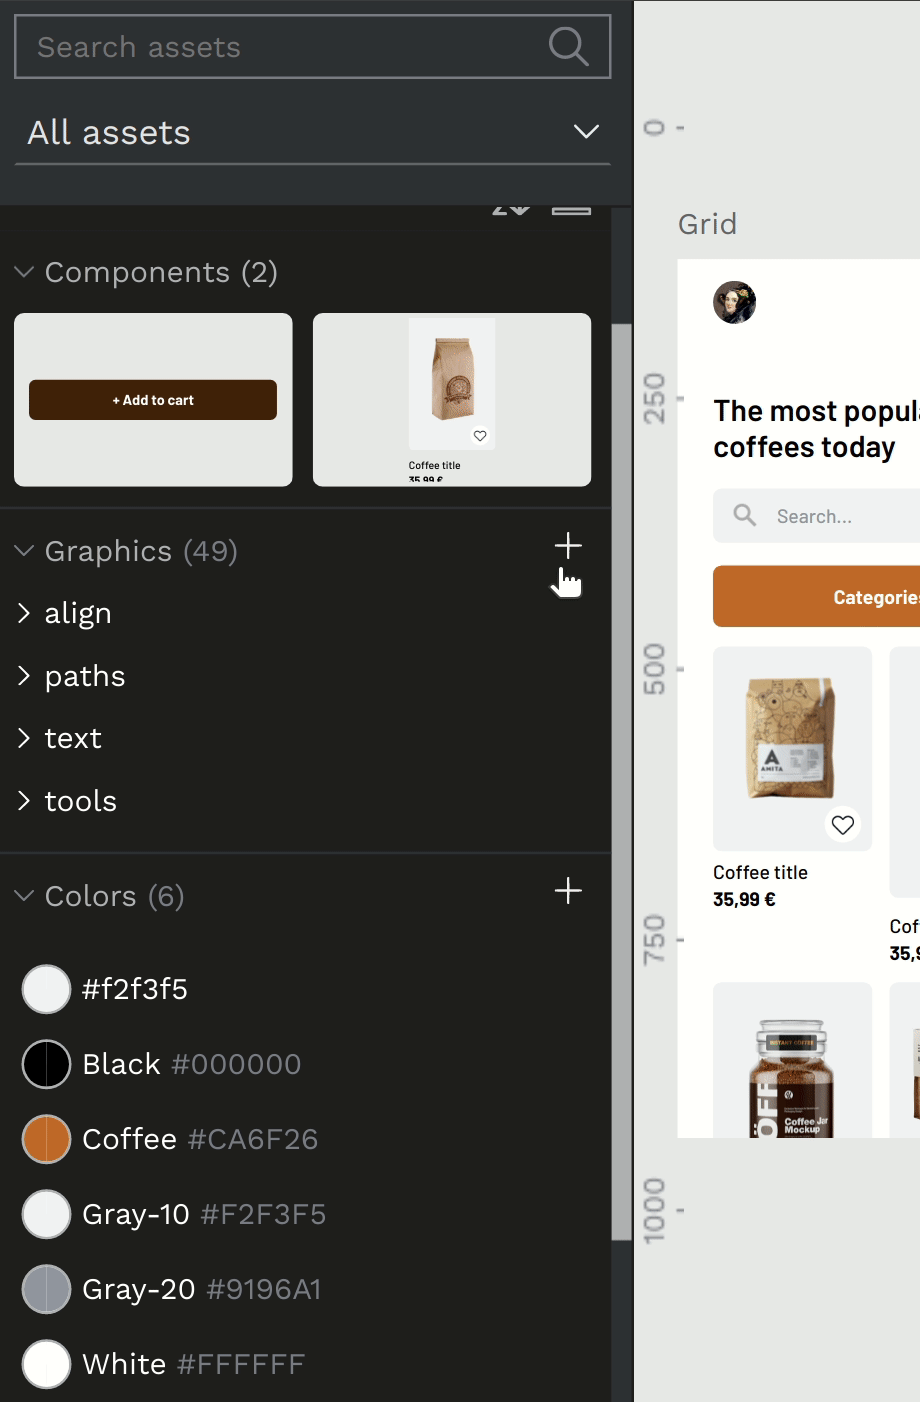This screenshot has width=920, height=1402.
Task: Add a new color with the plus icon
Action: point(568,890)
